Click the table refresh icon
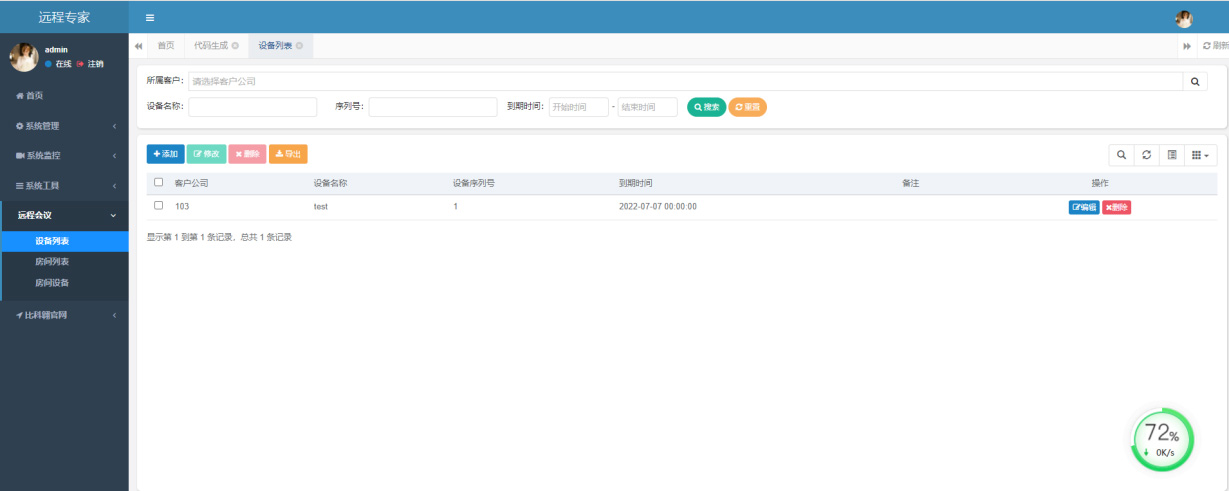Image resolution: width=1229 pixels, height=491 pixels. (x=1147, y=155)
